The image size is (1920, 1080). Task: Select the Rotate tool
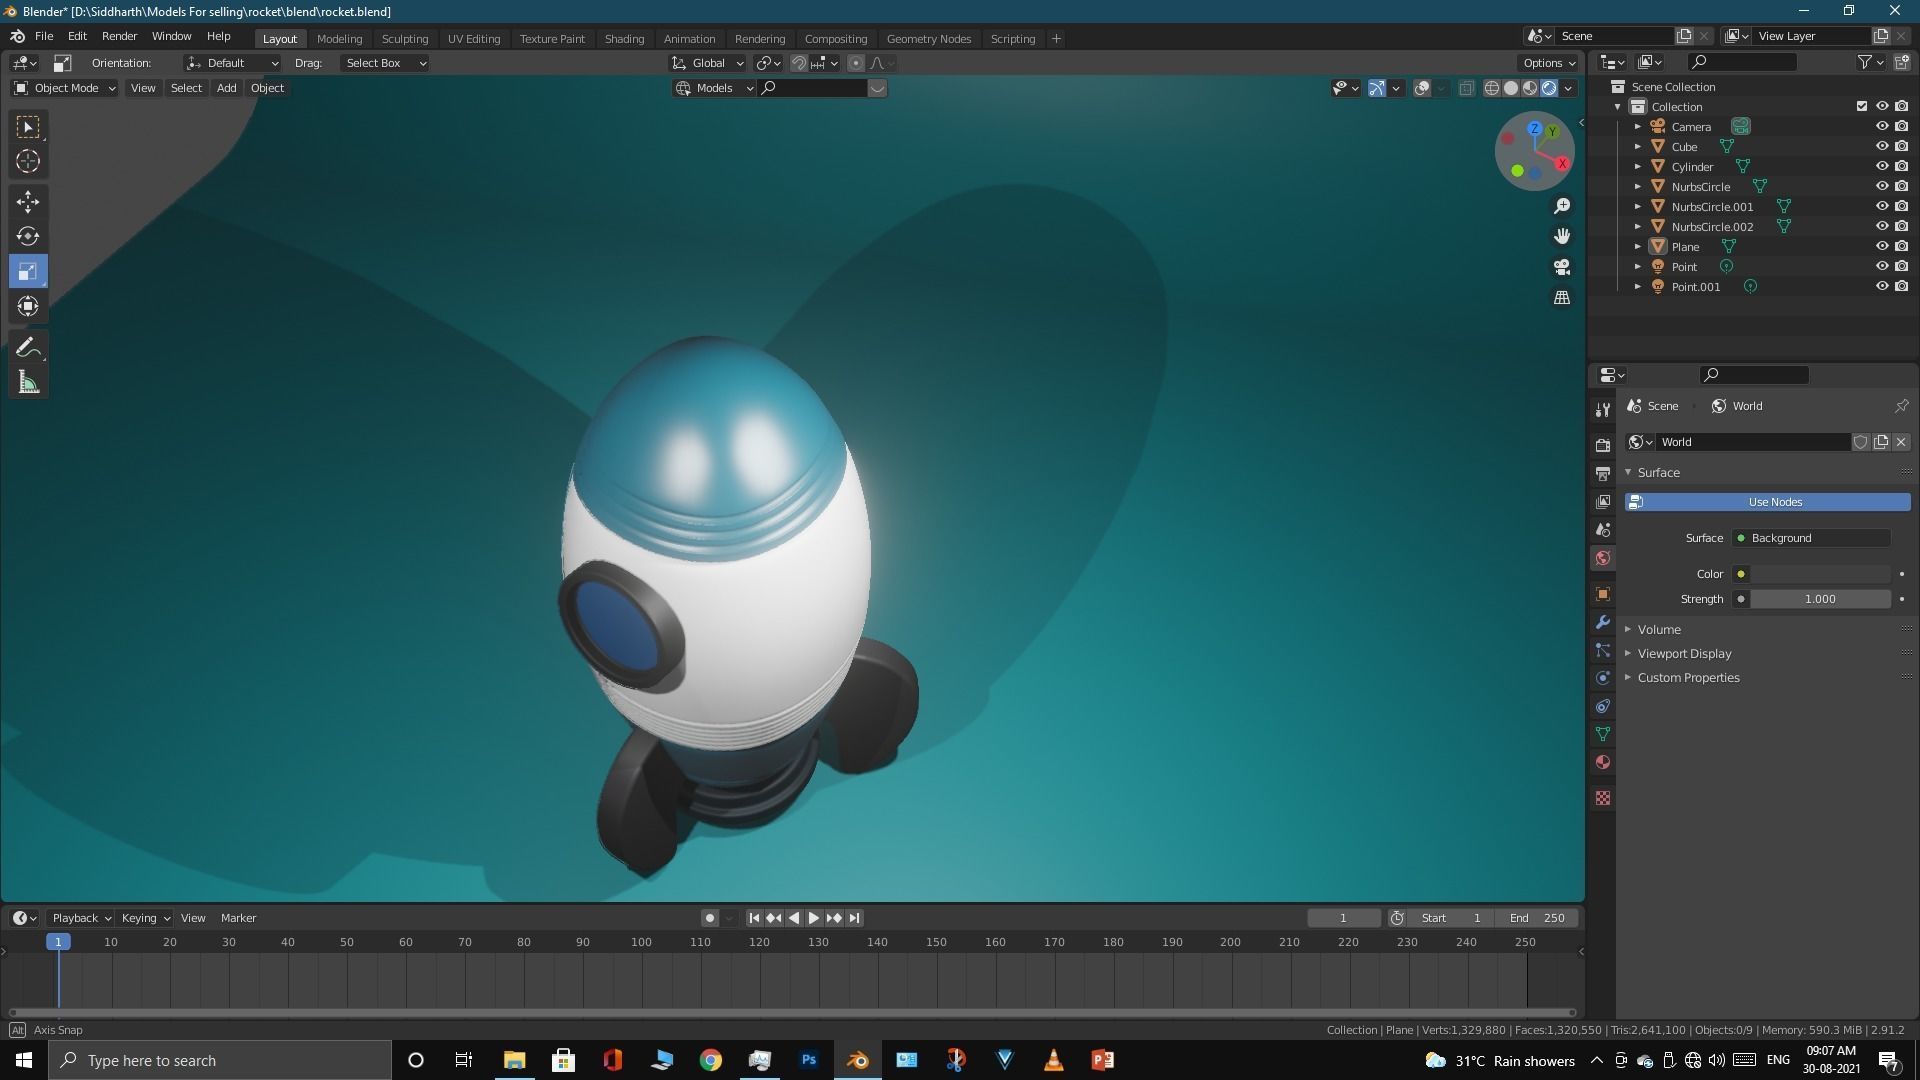(28, 236)
